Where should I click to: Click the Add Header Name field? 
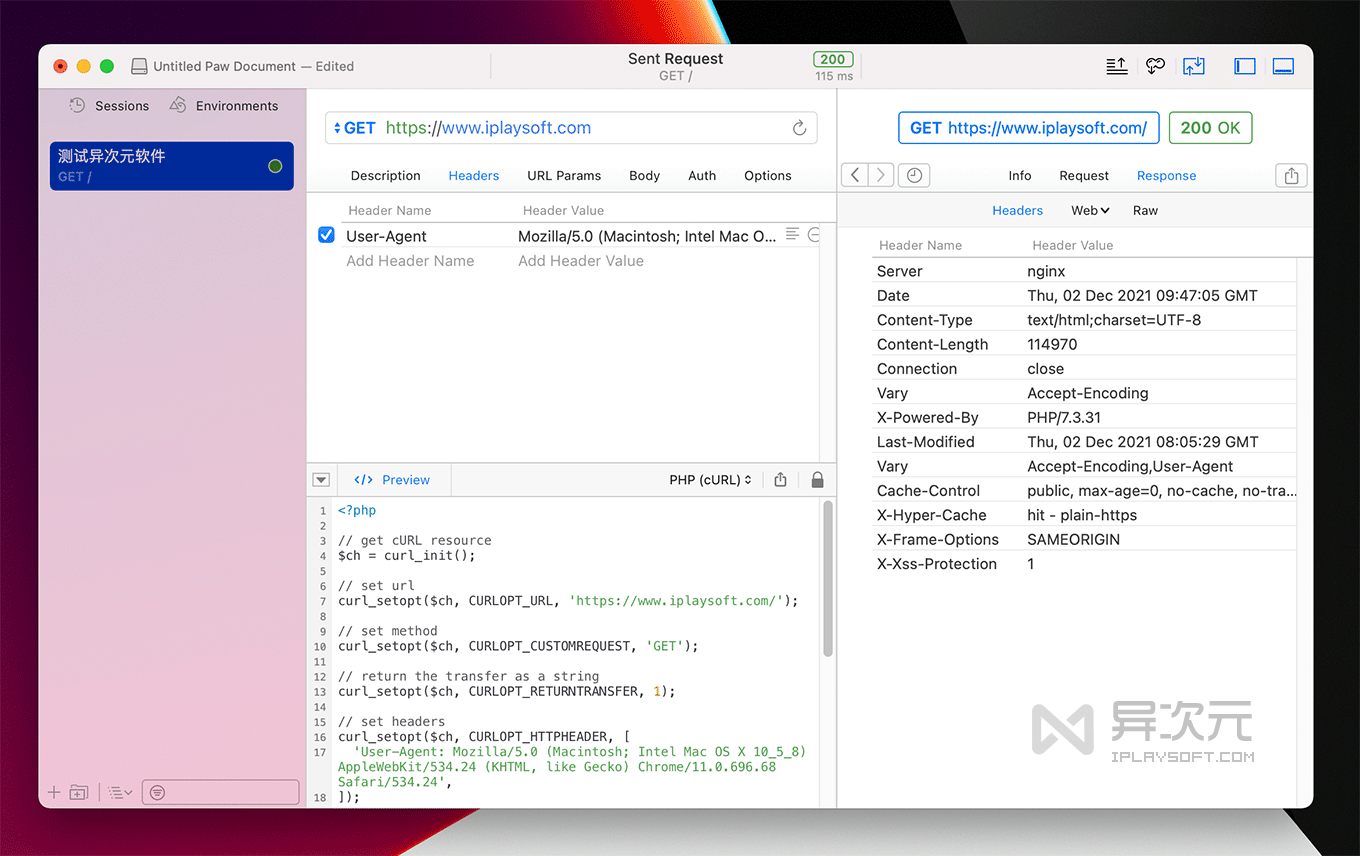(410, 261)
